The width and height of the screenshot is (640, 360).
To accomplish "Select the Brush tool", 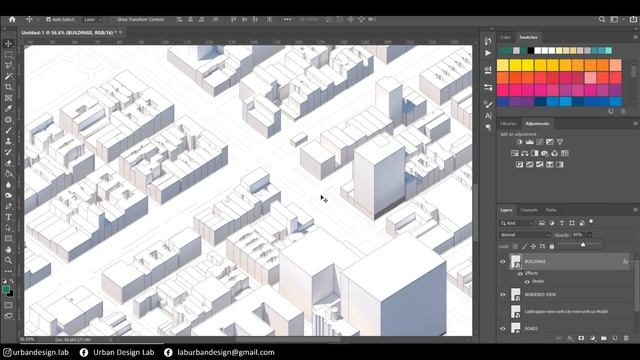I will click(8, 131).
